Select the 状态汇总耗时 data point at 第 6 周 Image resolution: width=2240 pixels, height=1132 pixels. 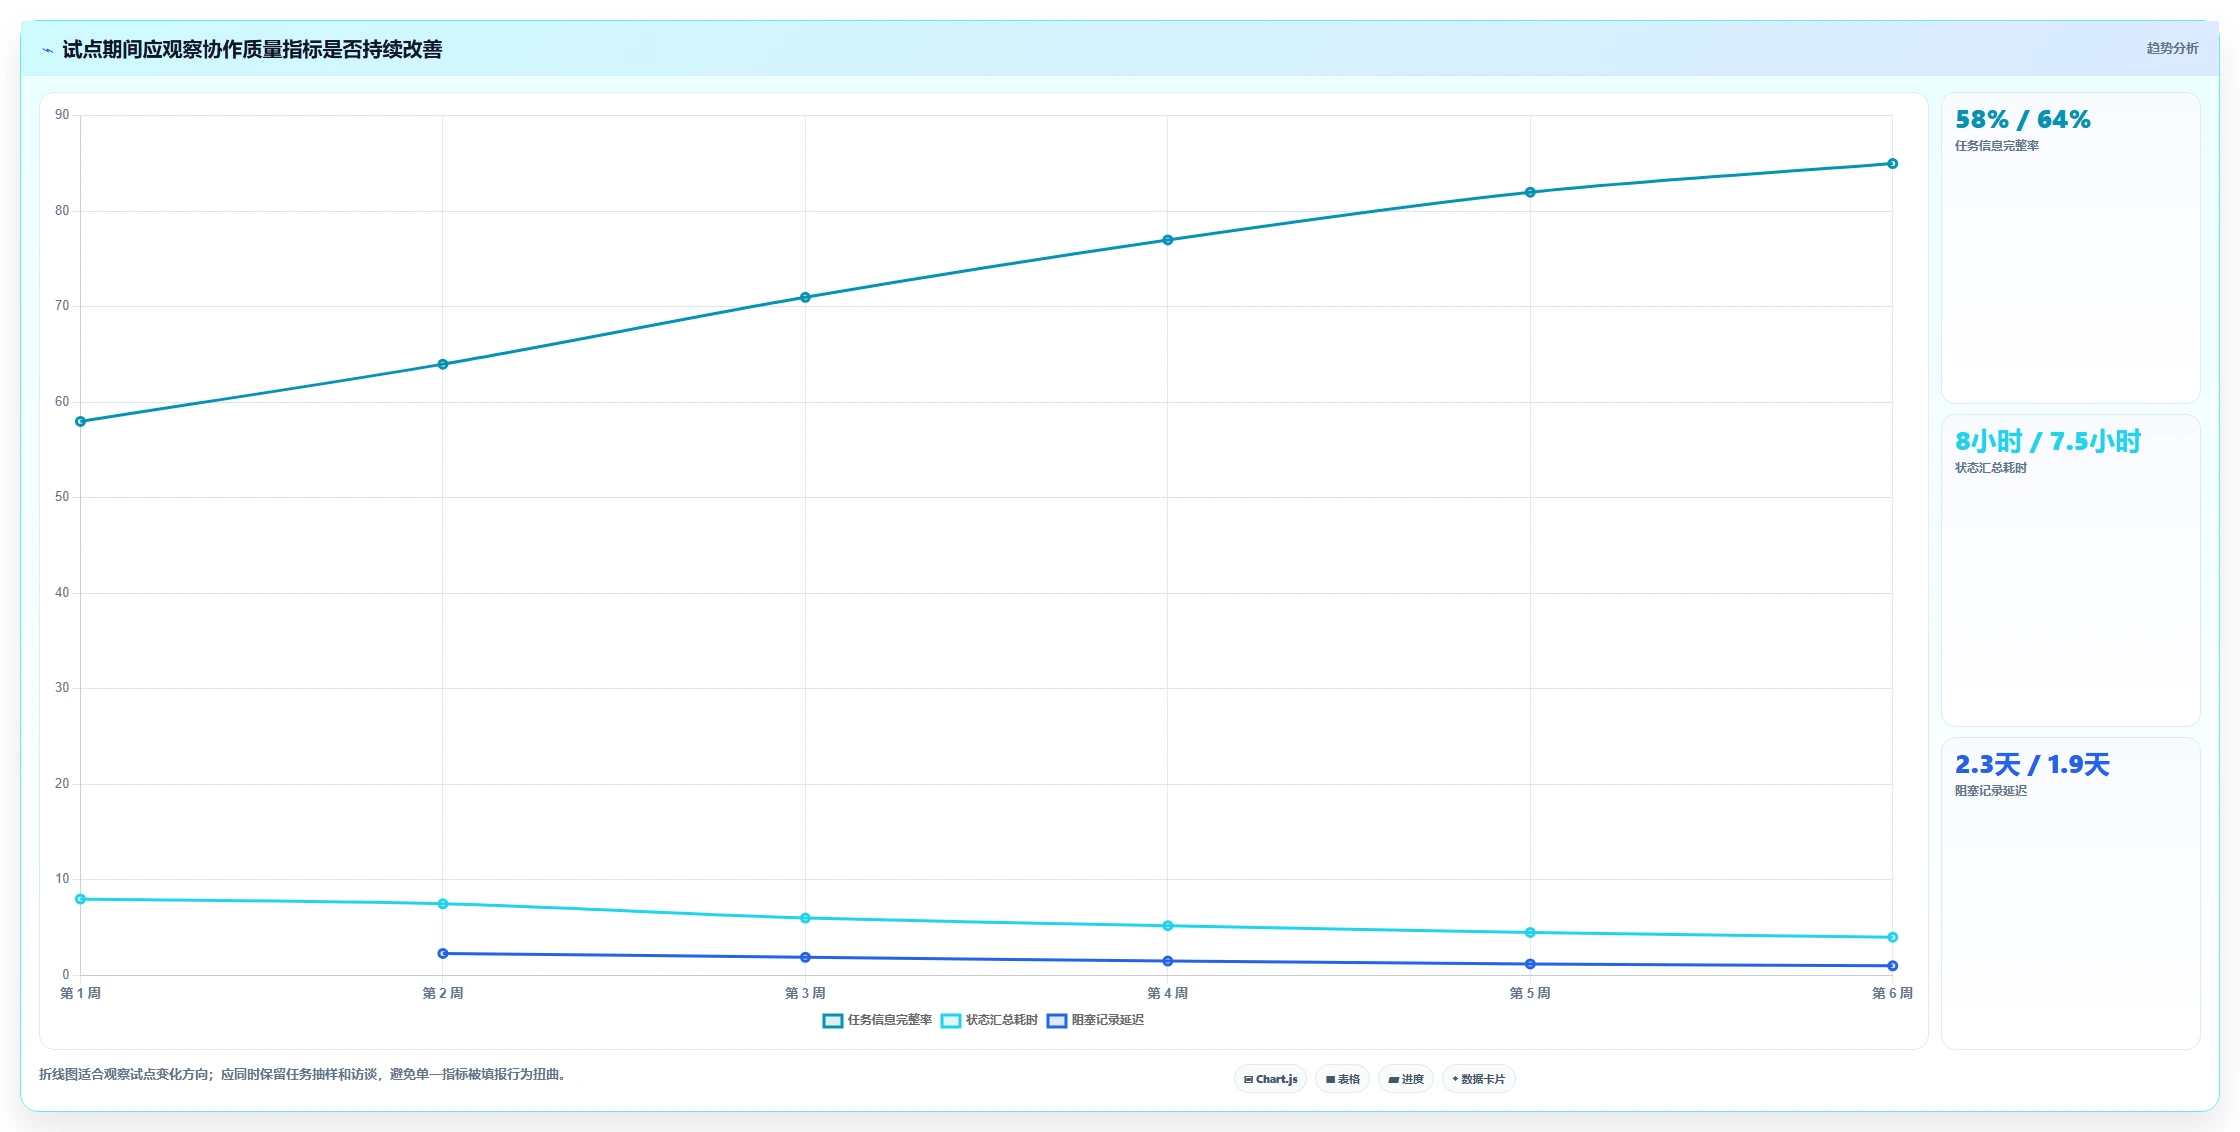[x=1892, y=937]
